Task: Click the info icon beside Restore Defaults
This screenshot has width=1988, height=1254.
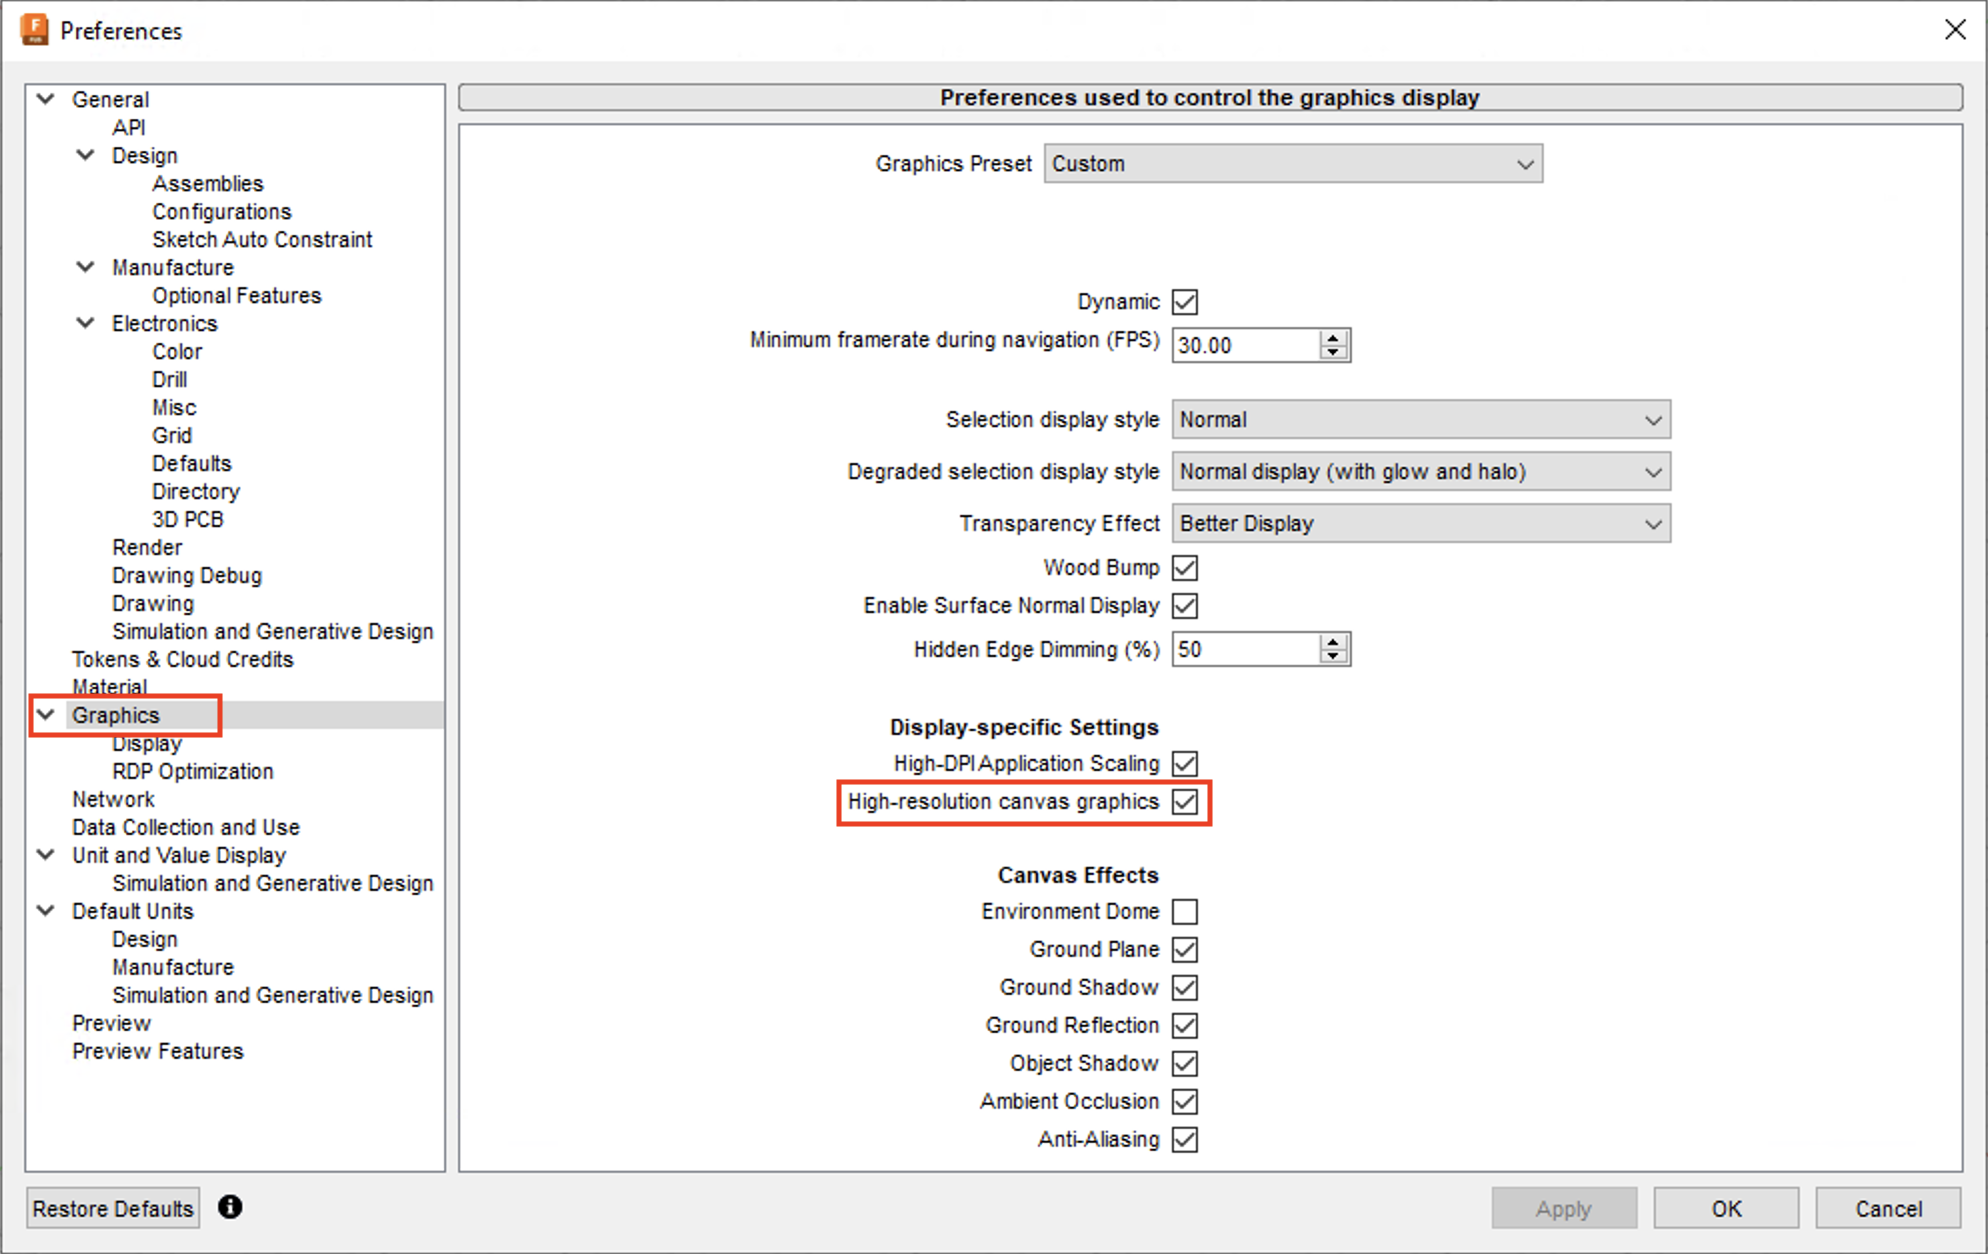Action: 229,1208
